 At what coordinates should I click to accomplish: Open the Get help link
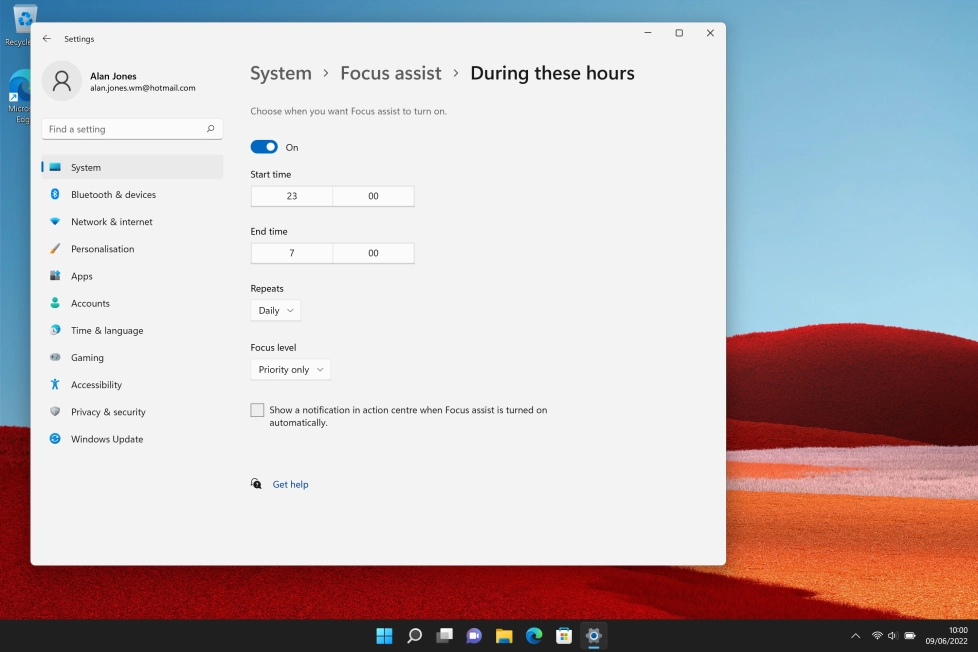[290, 484]
